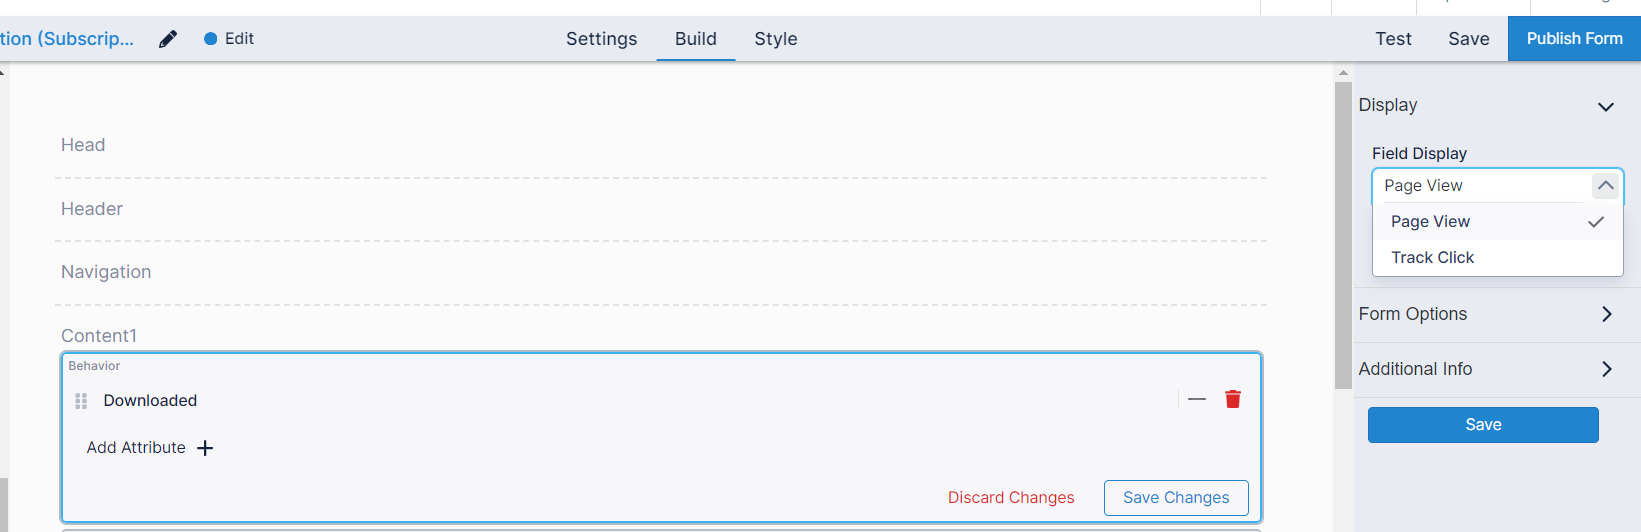1641x532 pixels.
Task: Click the vertical scrollbar thumb
Action: coord(1343,235)
